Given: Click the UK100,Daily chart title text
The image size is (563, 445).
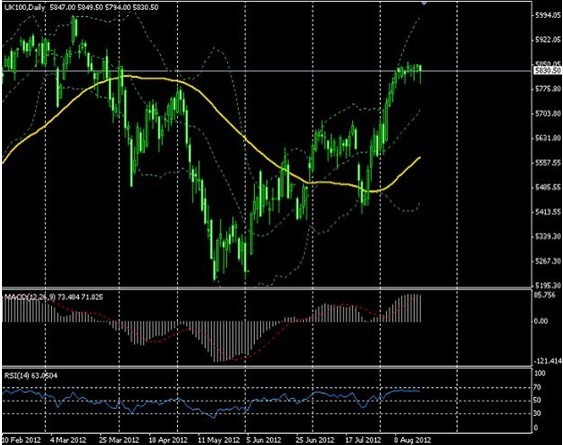Looking at the screenshot, I should 24,7.
